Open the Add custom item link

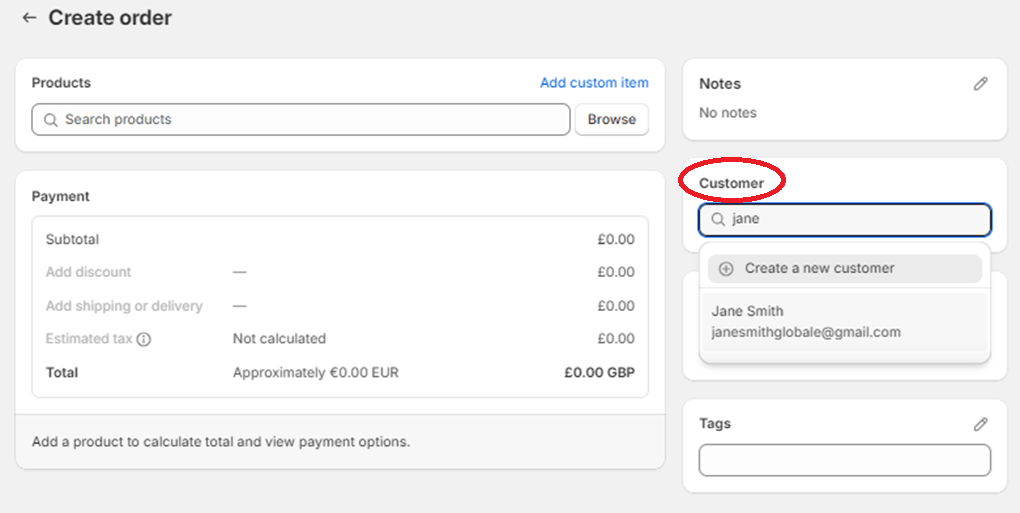pyautogui.click(x=594, y=83)
